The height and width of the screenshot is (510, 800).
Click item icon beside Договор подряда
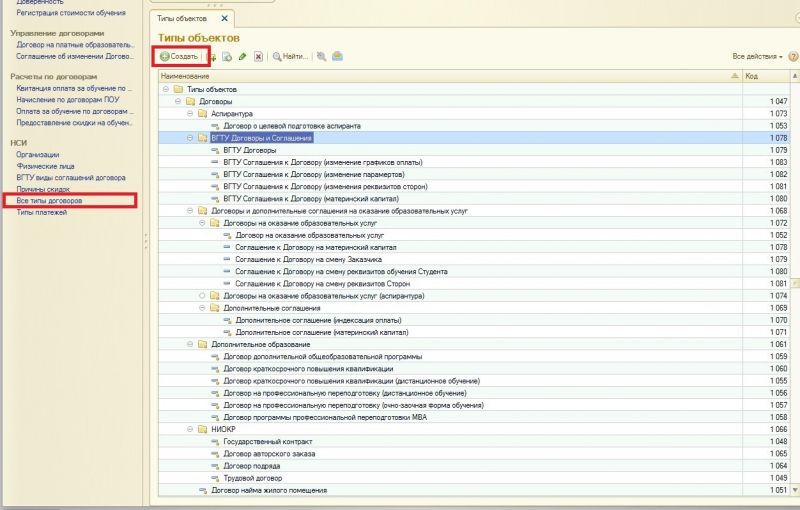click(215, 466)
